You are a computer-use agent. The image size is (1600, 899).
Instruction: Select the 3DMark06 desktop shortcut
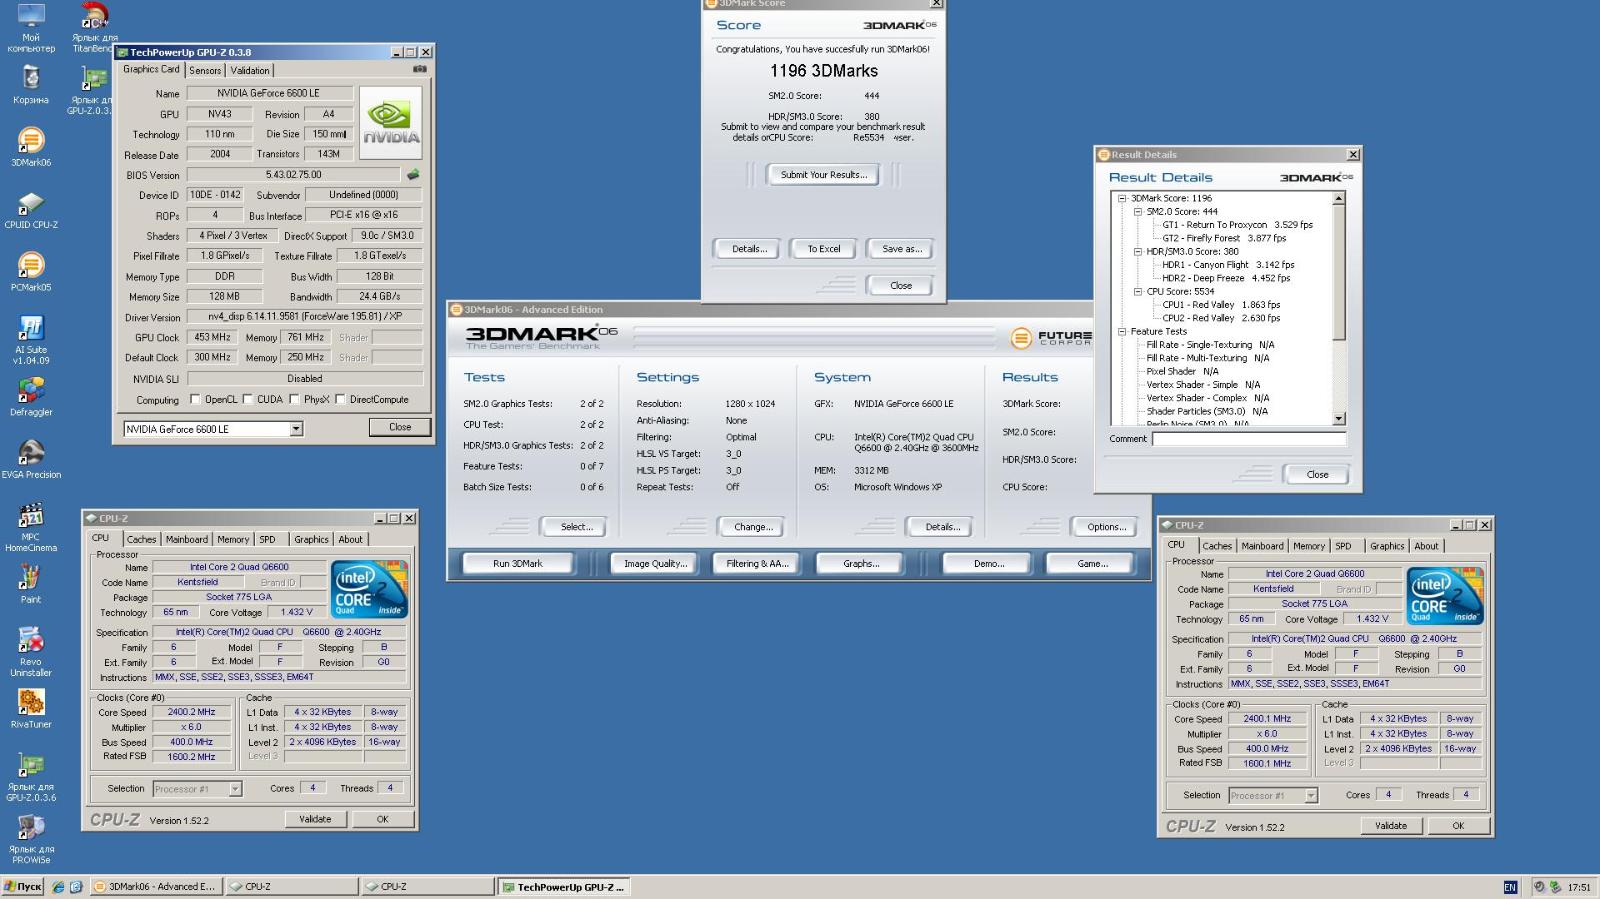coord(31,147)
